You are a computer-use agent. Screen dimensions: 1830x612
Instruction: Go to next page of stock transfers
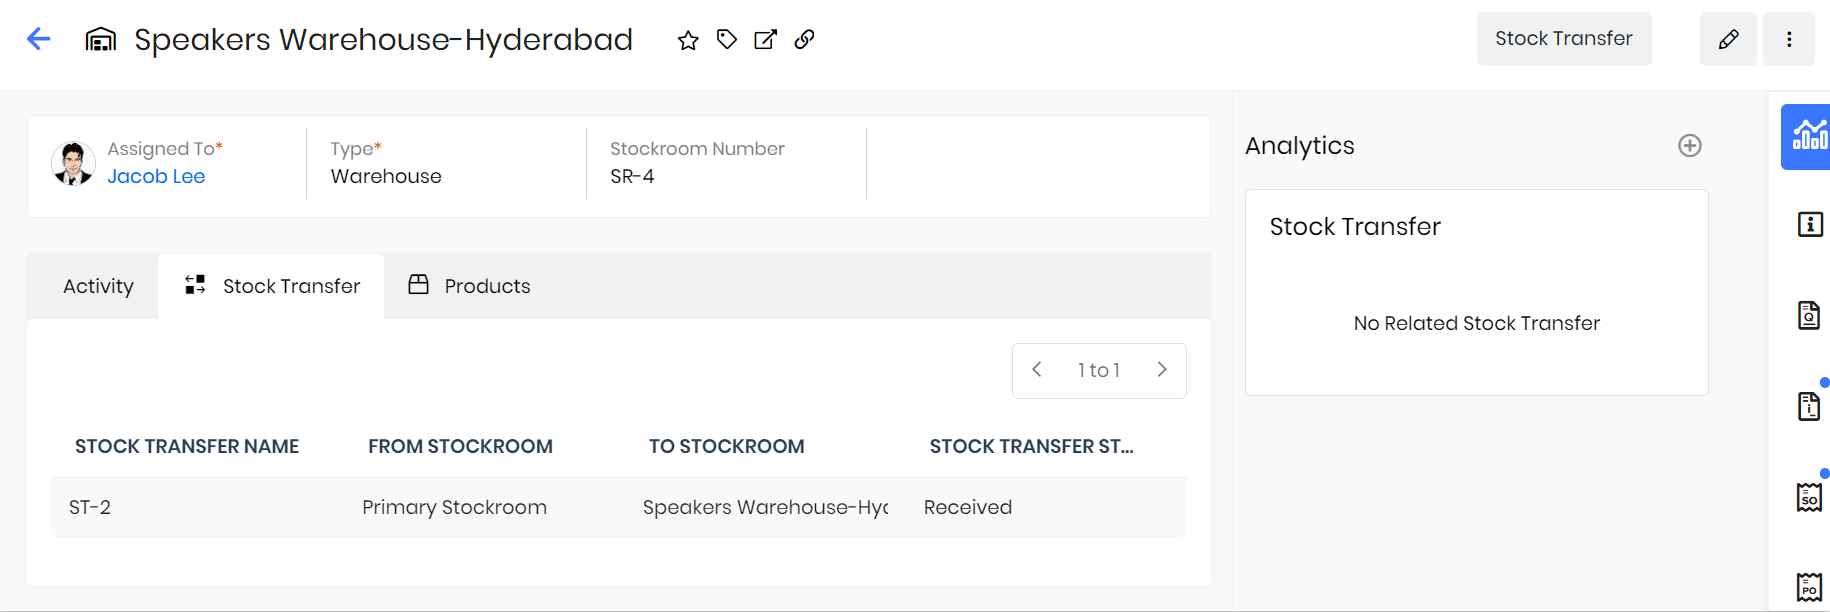coord(1161,369)
